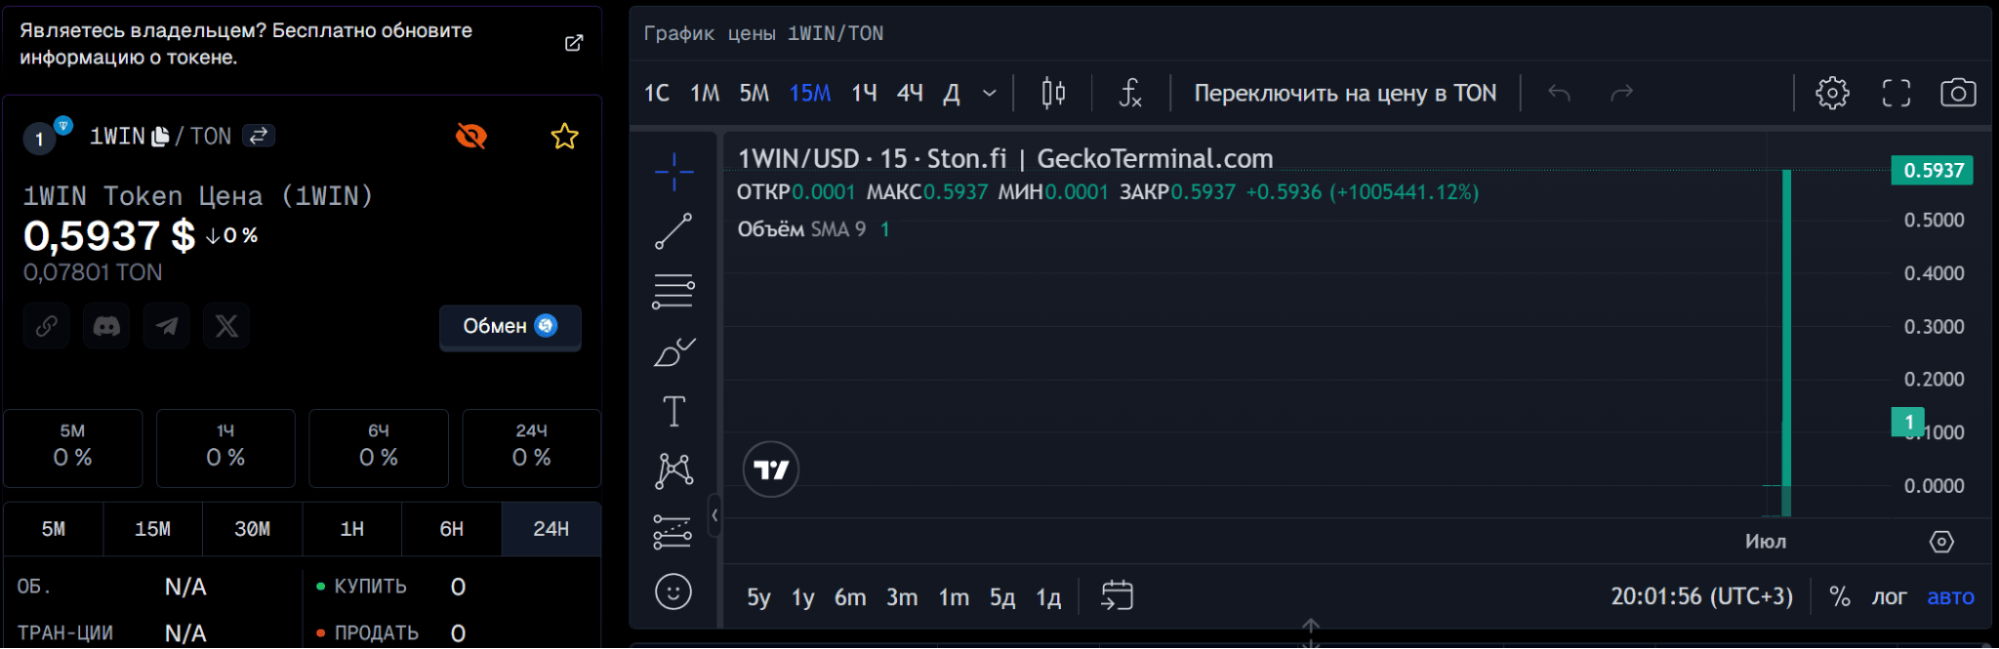Click the 24Ч 0 % change box
This screenshot has height=649, width=1999.
pos(531,447)
